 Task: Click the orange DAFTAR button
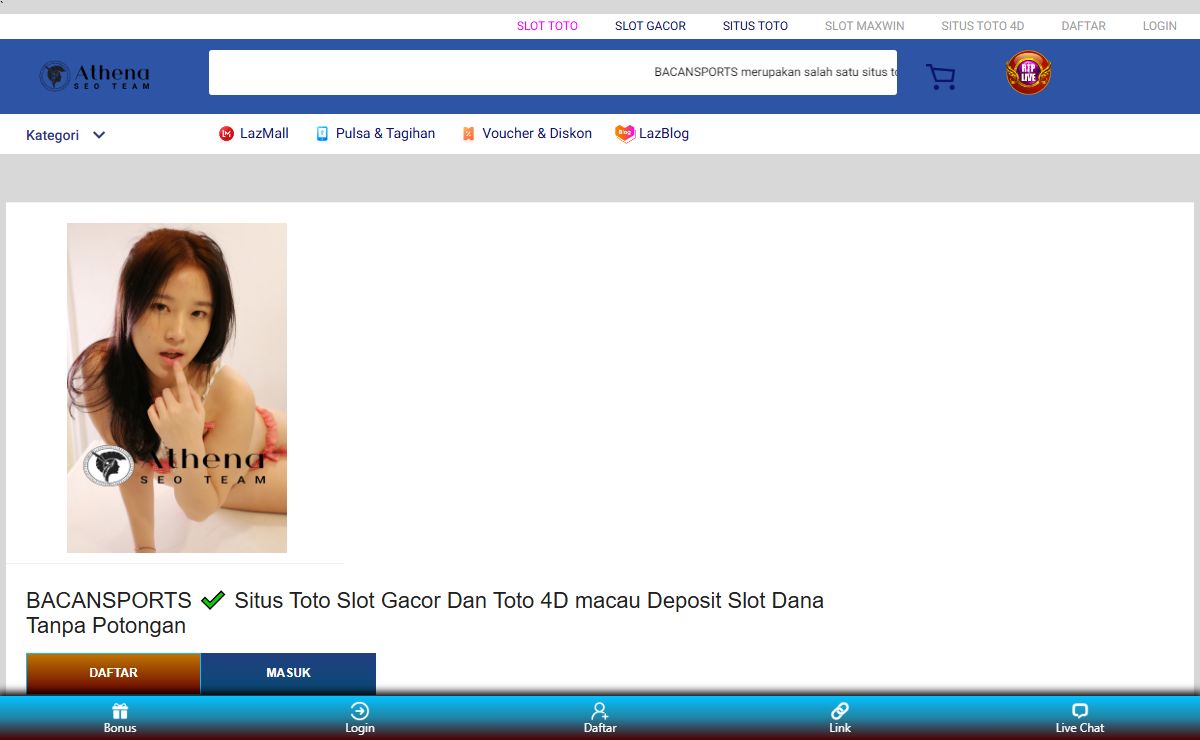[x=113, y=673]
